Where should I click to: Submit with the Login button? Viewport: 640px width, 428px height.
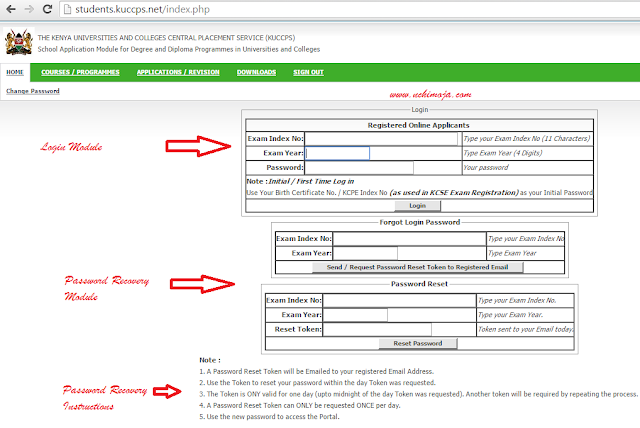tap(418, 206)
